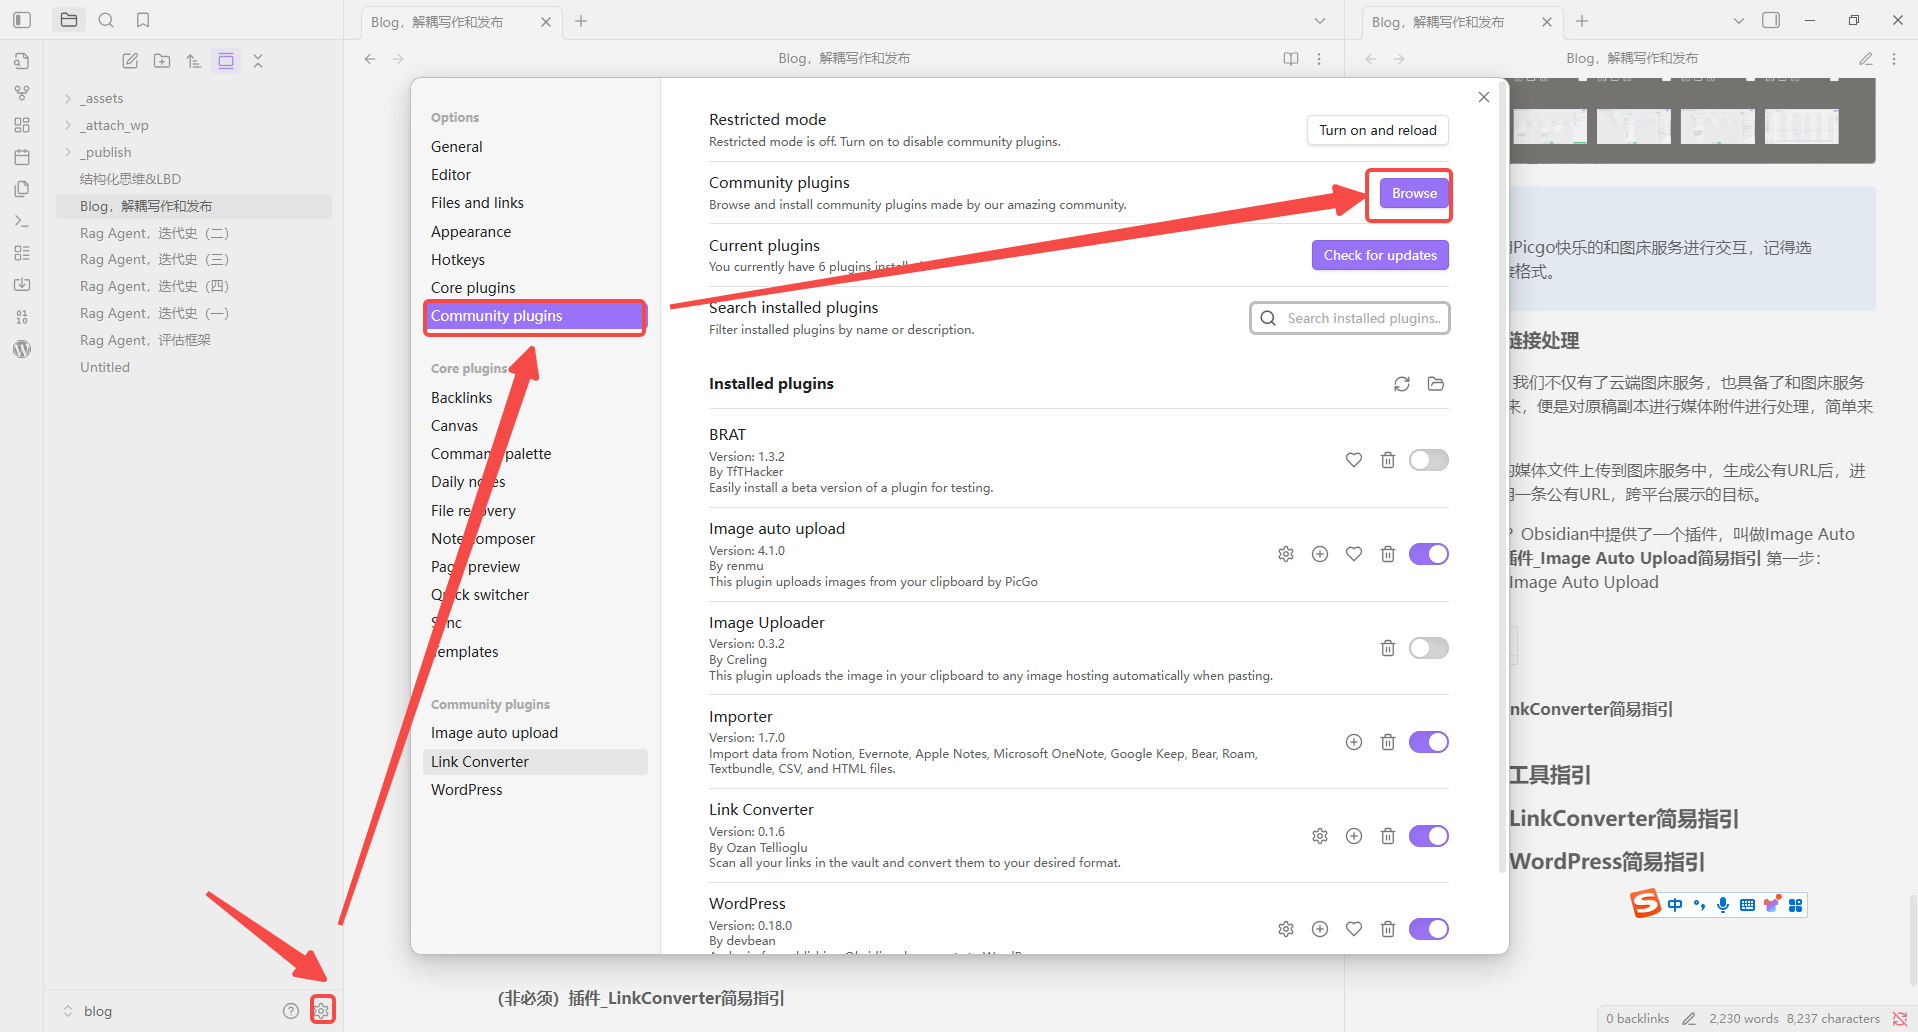This screenshot has height=1032, width=1918.
Task: Open Appearance settings section
Action: pyautogui.click(x=471, y=232)
